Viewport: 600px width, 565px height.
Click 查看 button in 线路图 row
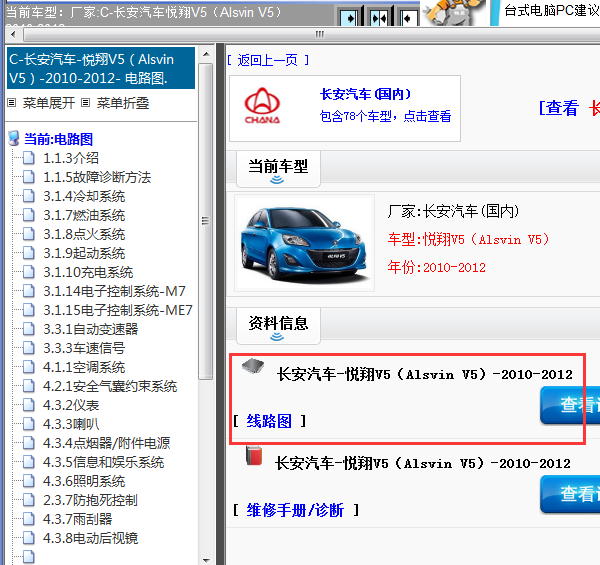click(570, 405)
